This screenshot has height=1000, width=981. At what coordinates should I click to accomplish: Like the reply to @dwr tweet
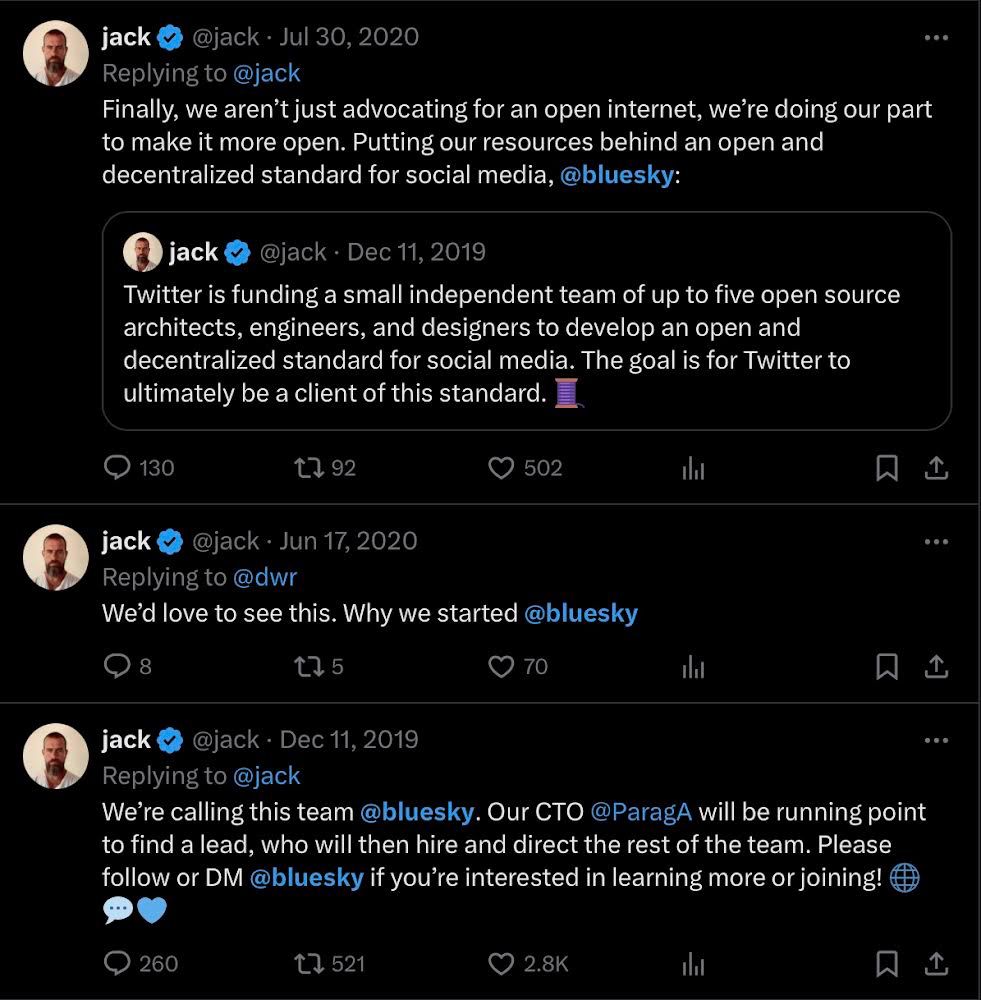point(500,666)
